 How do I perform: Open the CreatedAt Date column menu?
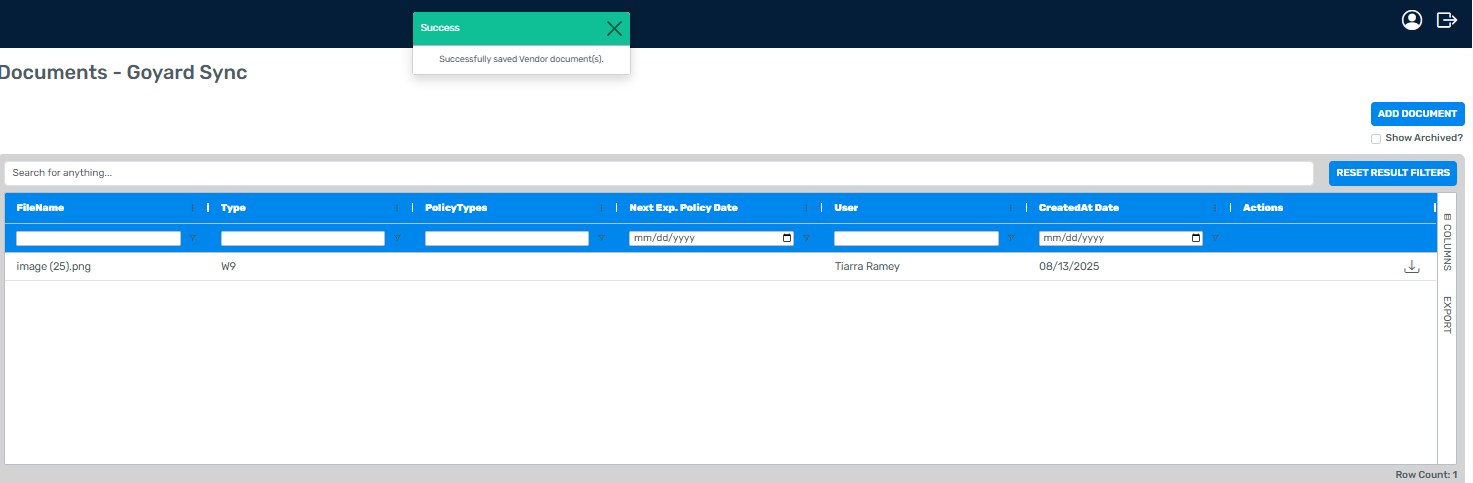[x=1215, y=208]
